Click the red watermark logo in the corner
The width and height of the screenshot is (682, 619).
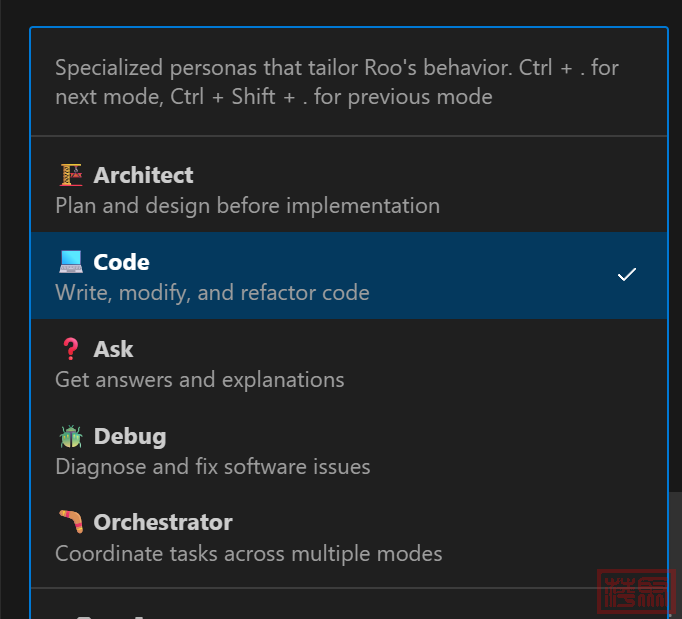[x=638, y=591]
